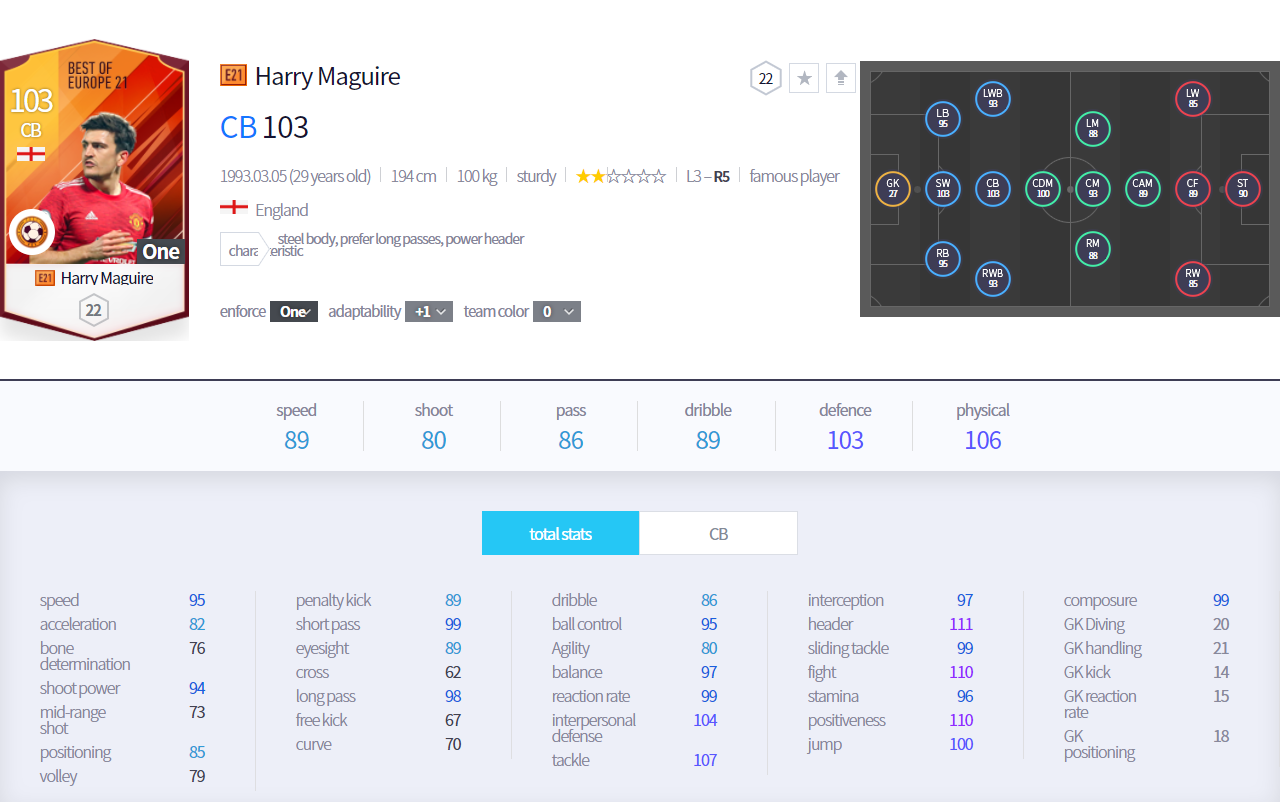Click the star favorite icon
Viewport: 1284px width, 808px height.
click(x=804, y=78)
